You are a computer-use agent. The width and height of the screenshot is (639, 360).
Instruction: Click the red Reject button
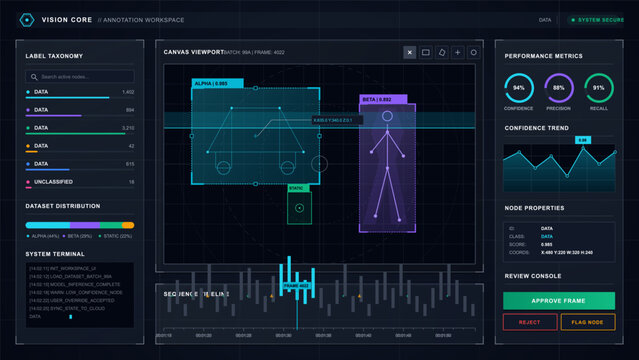[530, 322]
